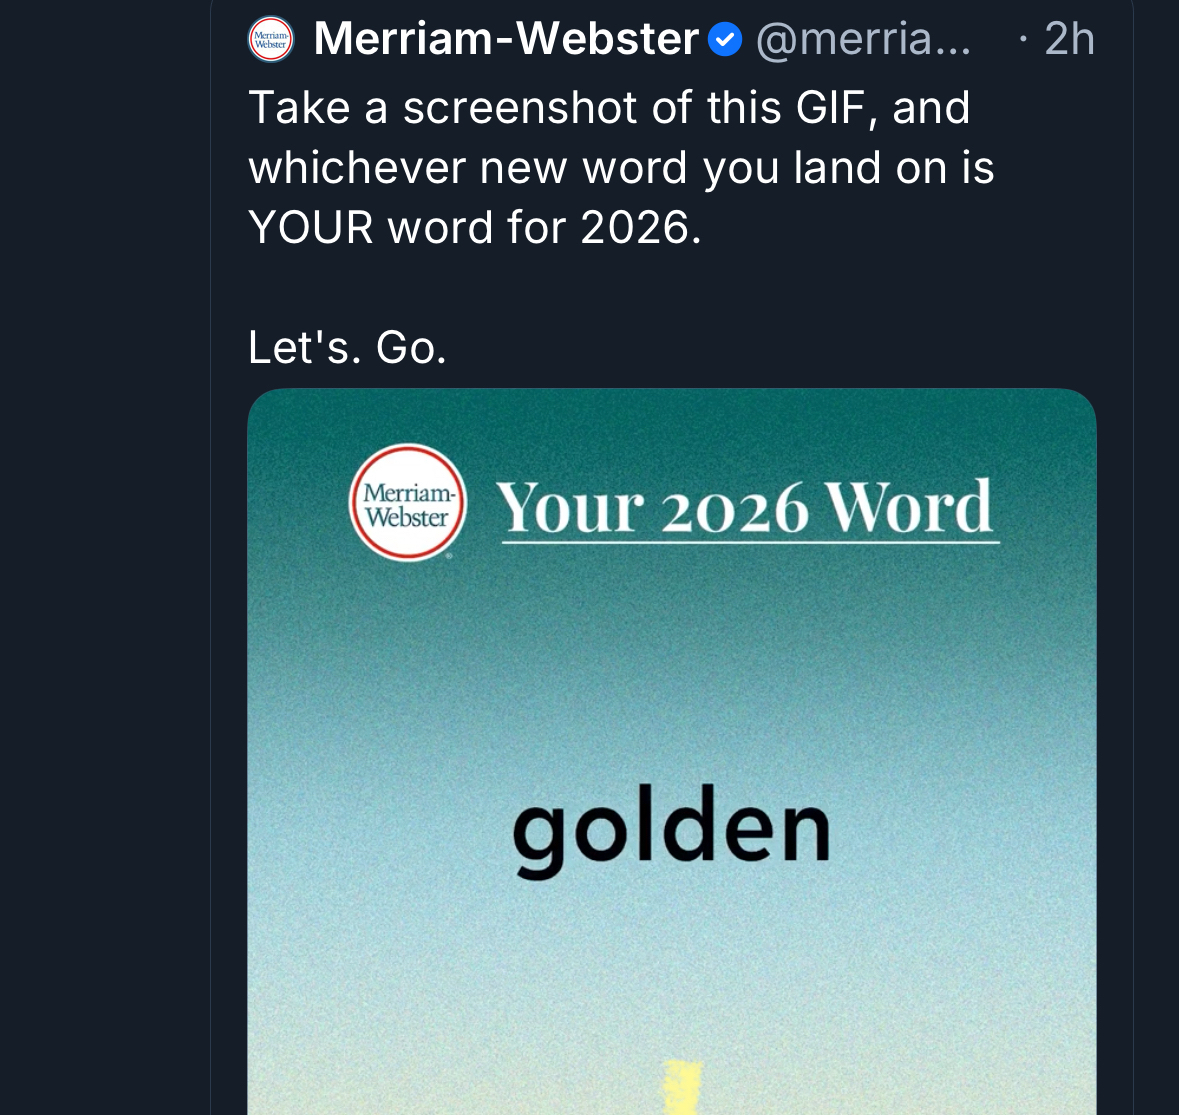The height and width of the screenshot is (1115, 1179).
Task: Click the "YOUR word for 2026." text line
Action: click(475, 228)
